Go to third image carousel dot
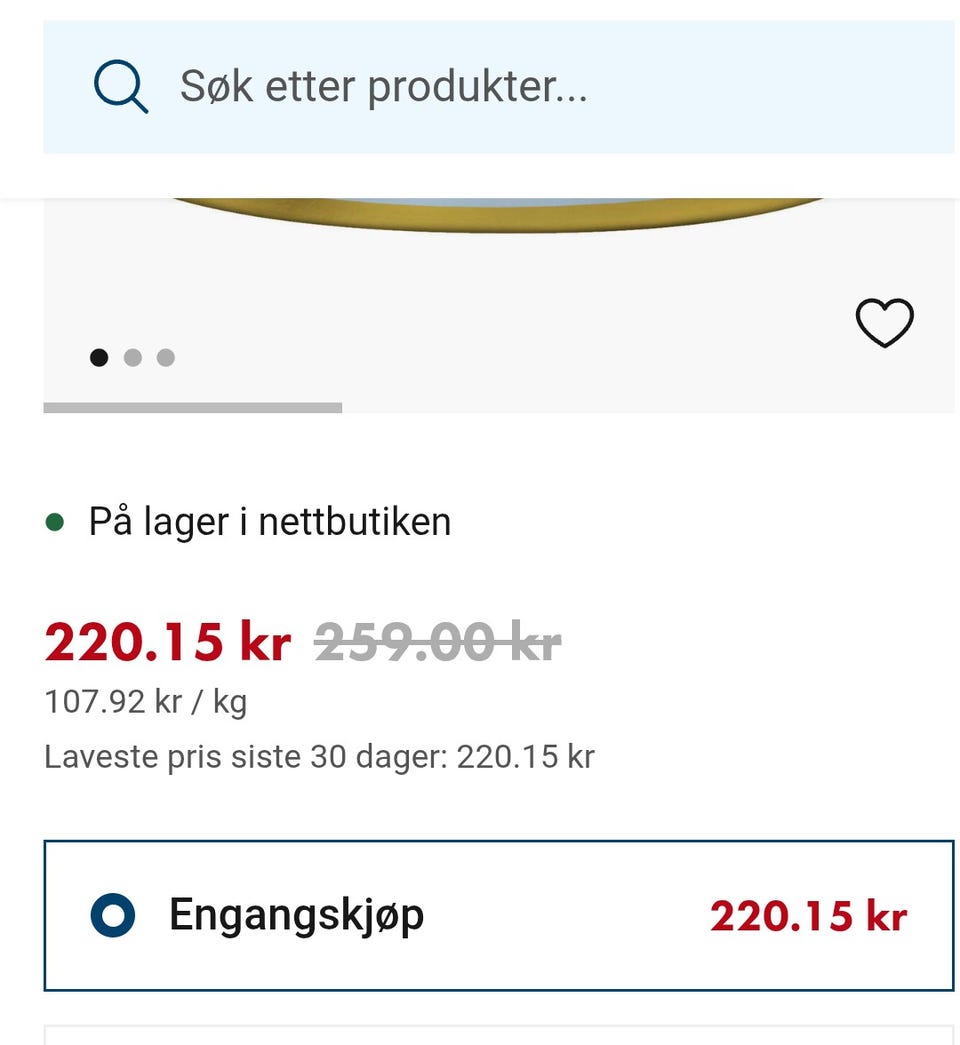Image resolution: width=960 pixels, height=1045 pixels. pos(166,357)
